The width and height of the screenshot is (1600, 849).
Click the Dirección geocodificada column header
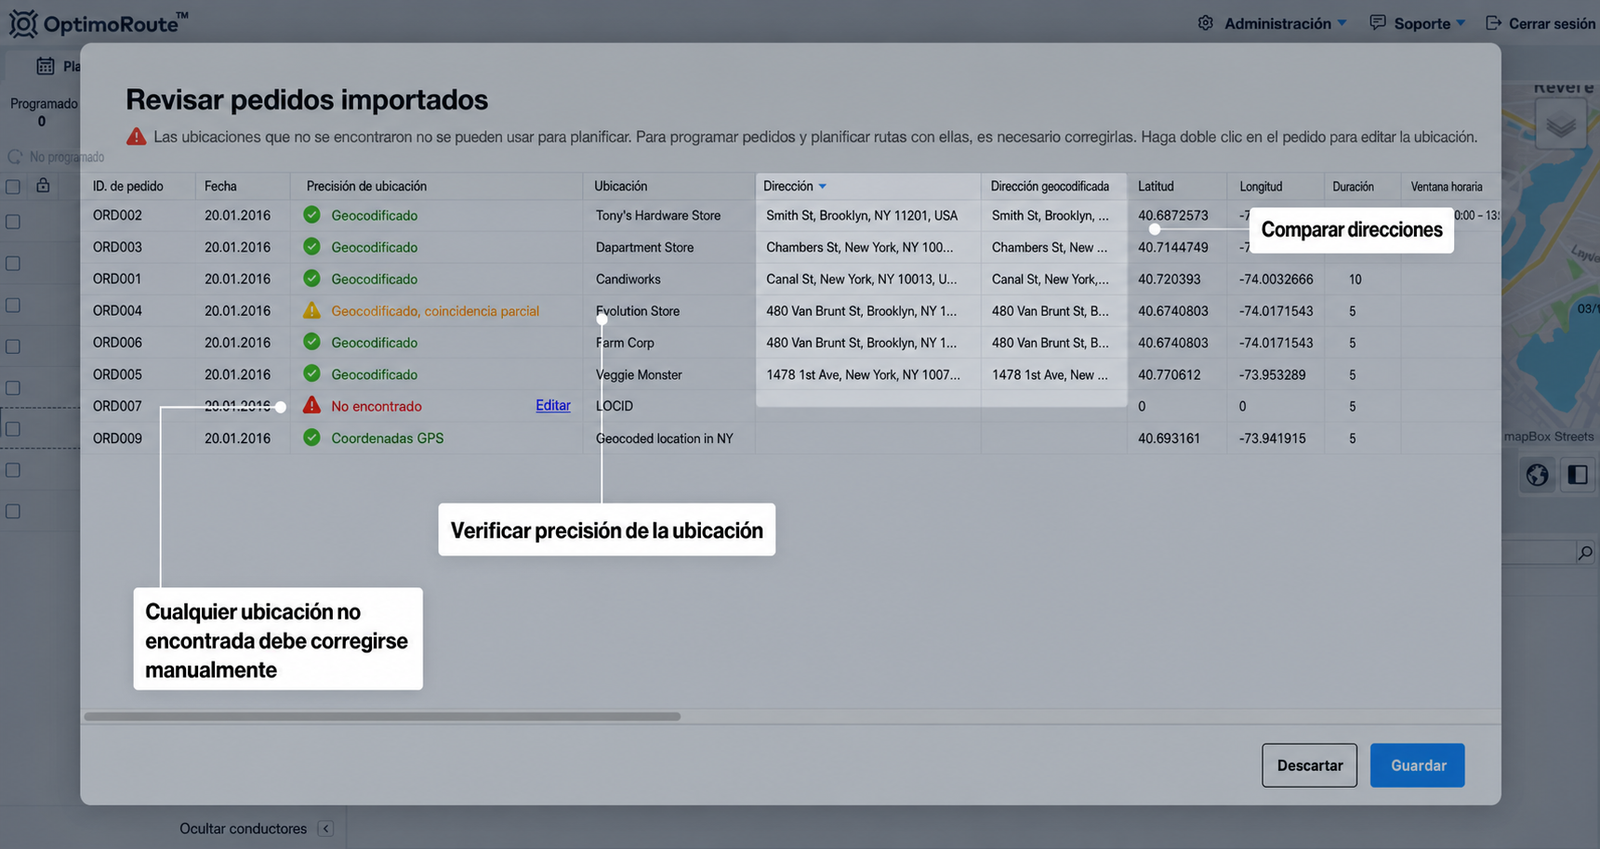tap(1050, 186)
